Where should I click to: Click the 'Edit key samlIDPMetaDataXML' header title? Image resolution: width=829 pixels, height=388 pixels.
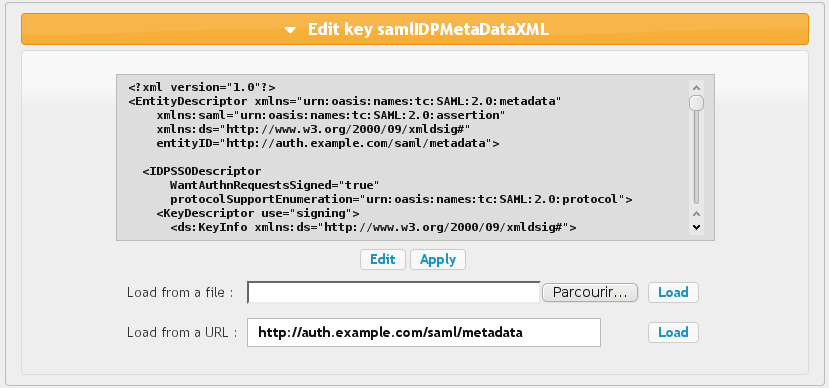(x=428, y=29)
